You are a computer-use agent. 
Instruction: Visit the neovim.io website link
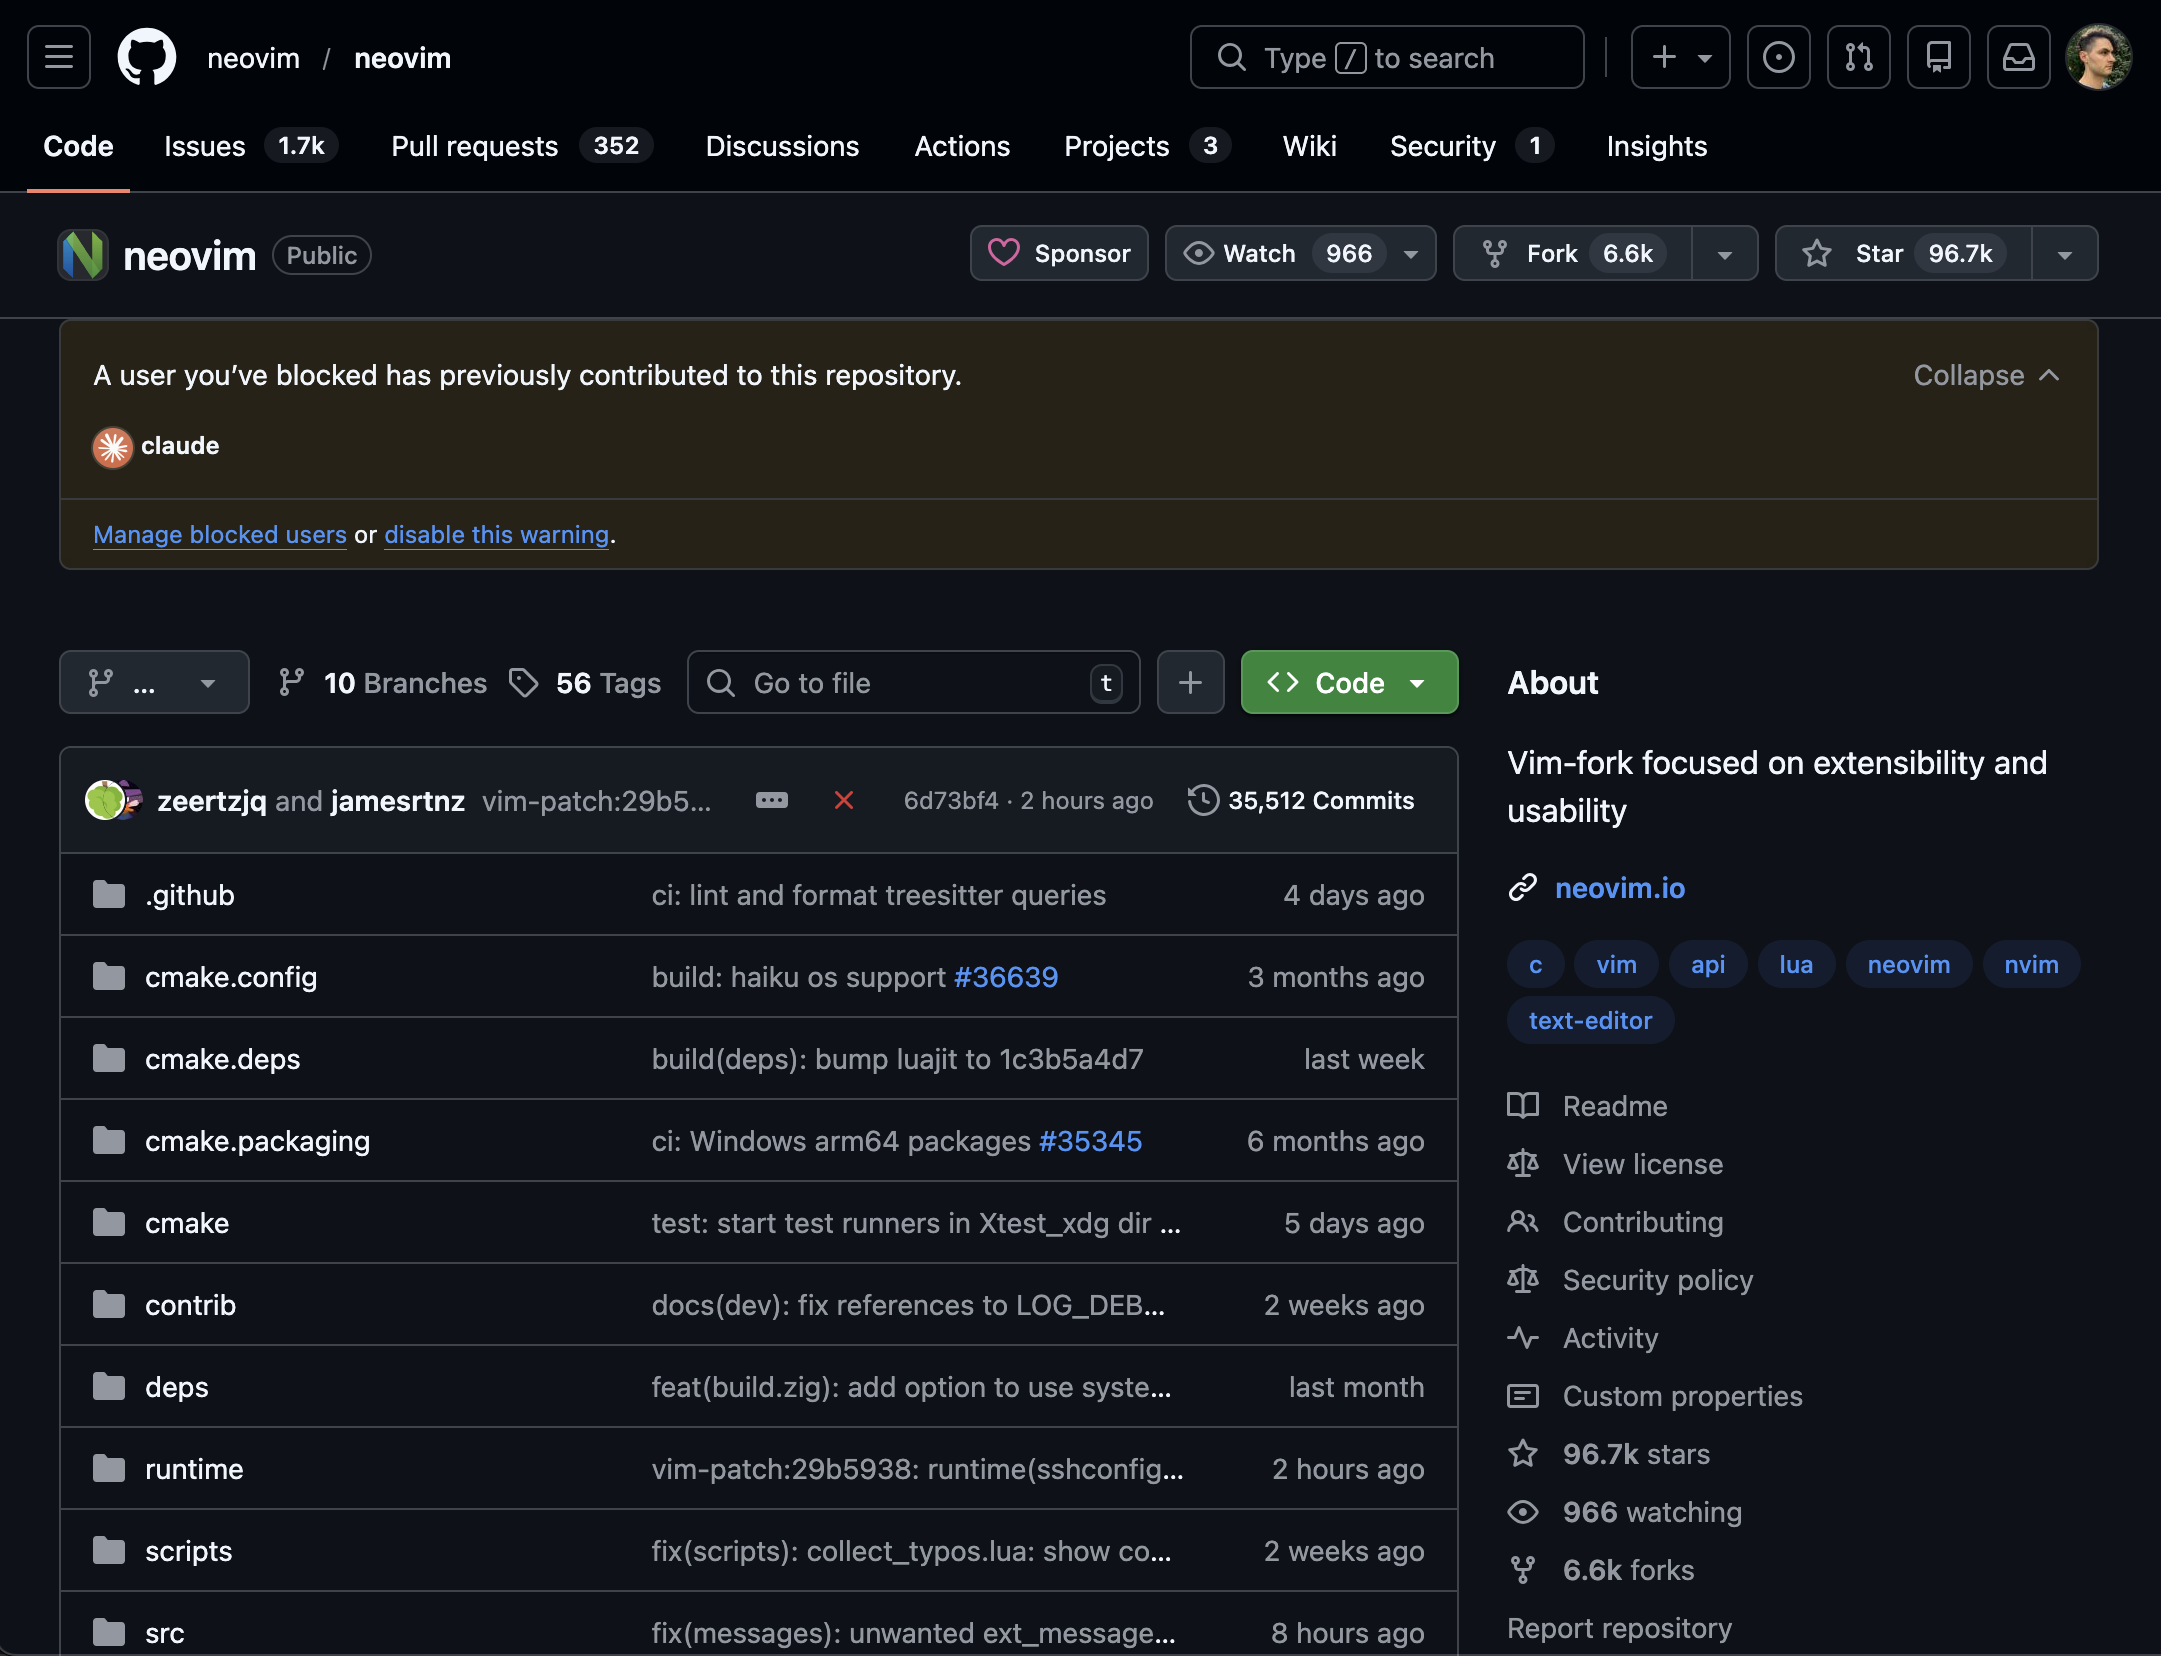click(1618, 888)
